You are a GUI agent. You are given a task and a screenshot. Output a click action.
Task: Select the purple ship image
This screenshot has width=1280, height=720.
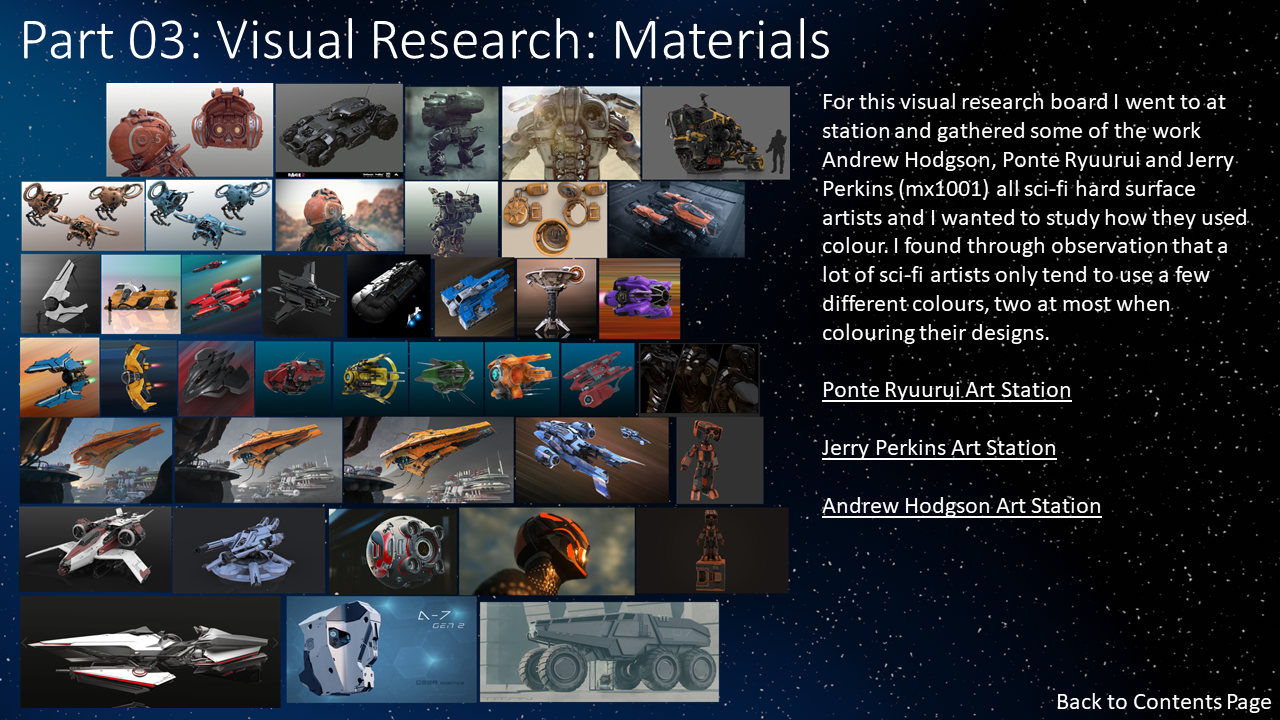coord(639,299)
